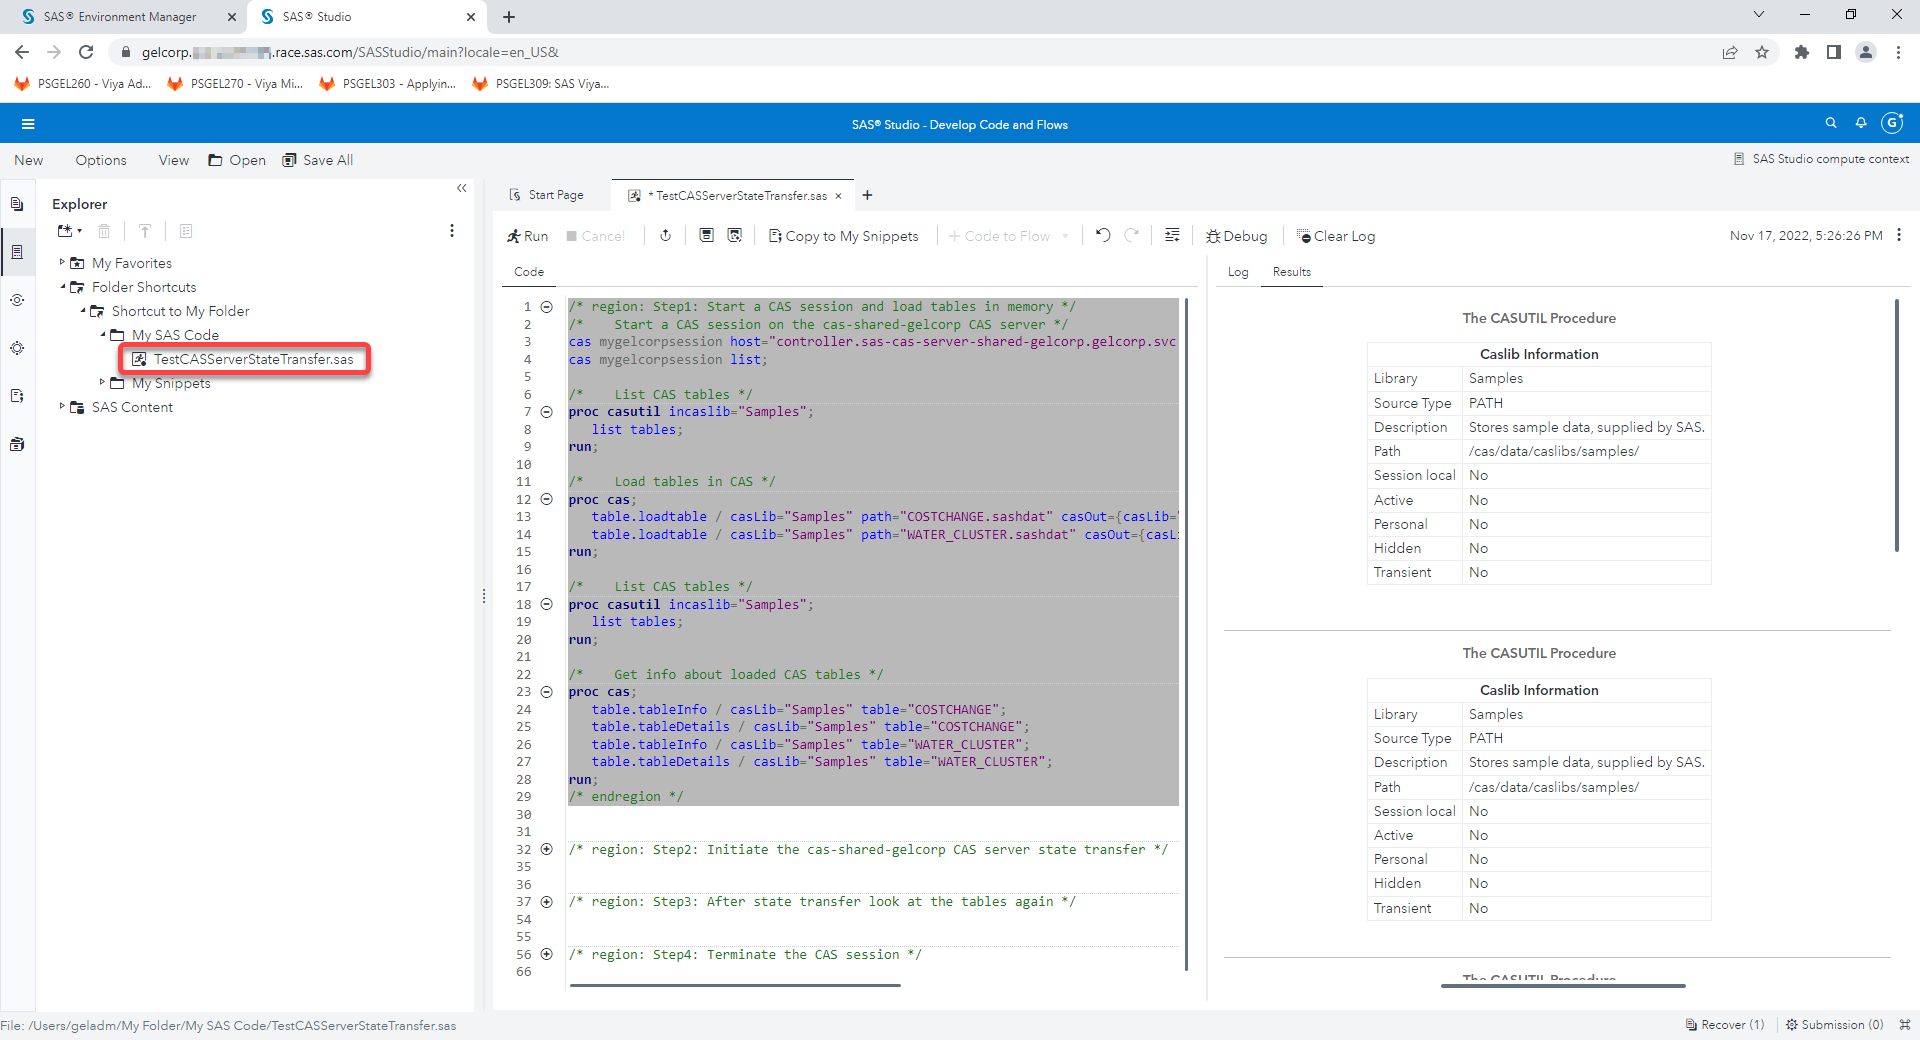This screenshot has width=1920, height=1040.
Task: Redo the last edit
Action: (x=1132, y=235)
